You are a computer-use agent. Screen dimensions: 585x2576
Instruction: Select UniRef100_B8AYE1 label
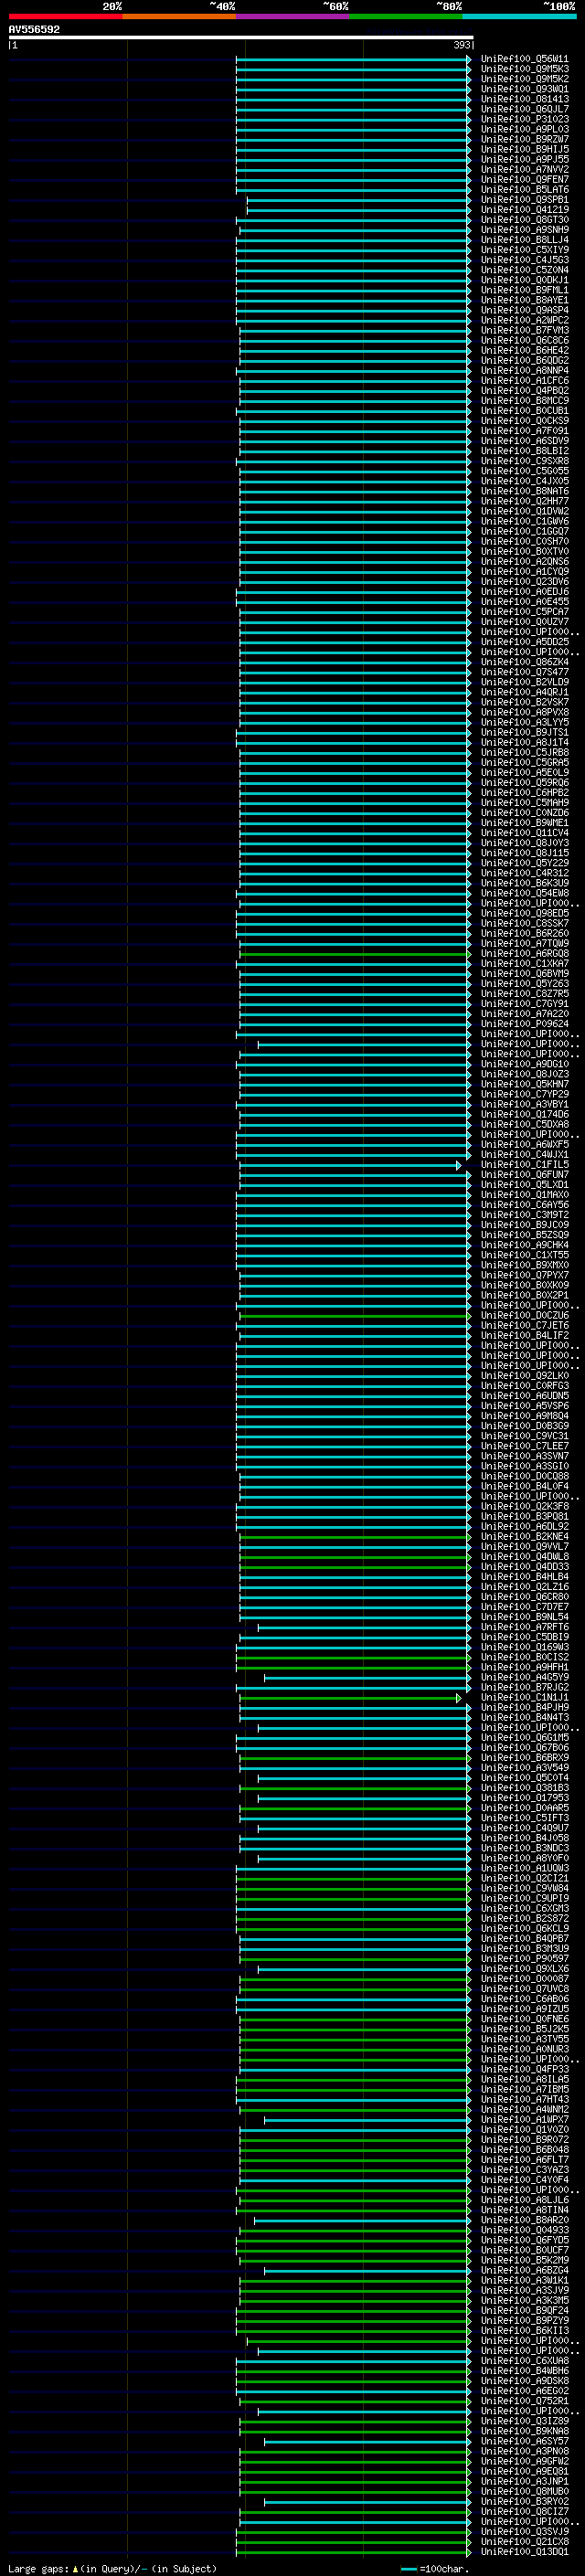525,300
